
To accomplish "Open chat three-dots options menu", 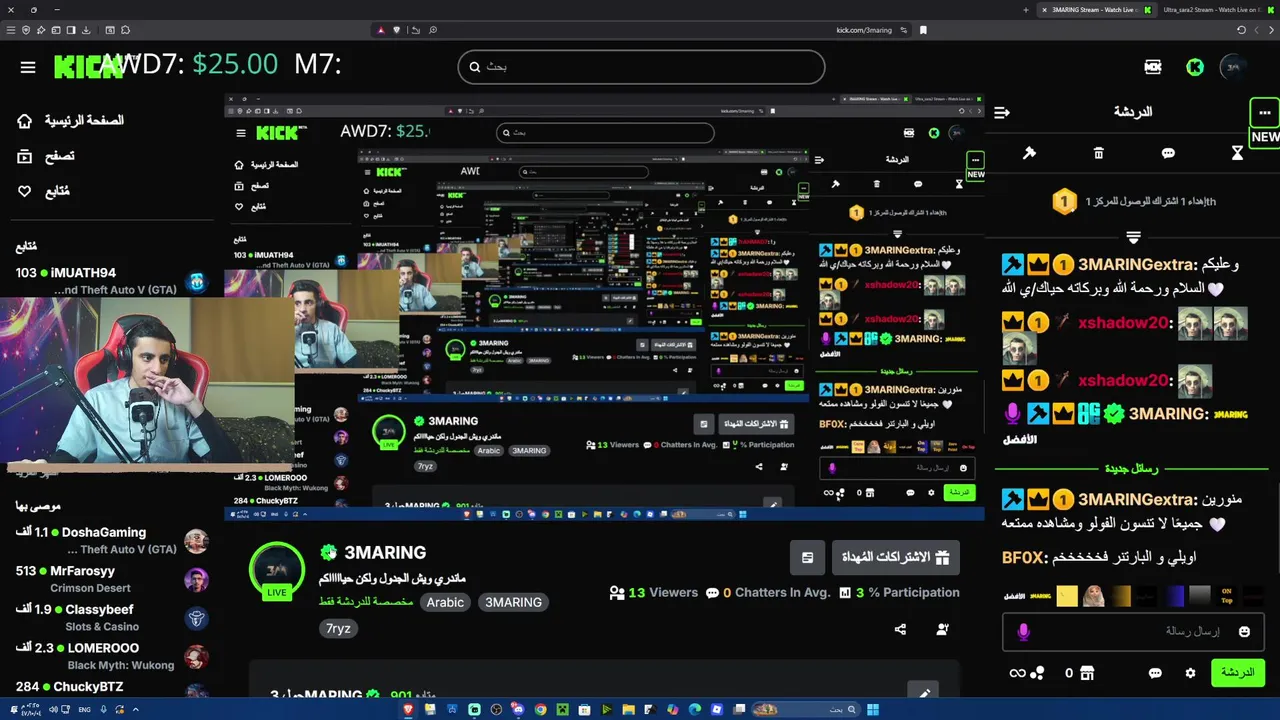I will coord(1265,112).
